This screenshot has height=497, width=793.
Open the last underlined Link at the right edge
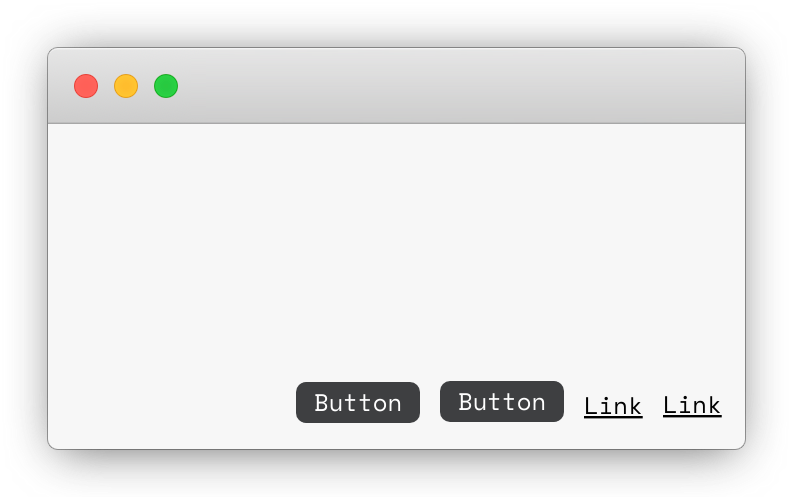point(692,405)
